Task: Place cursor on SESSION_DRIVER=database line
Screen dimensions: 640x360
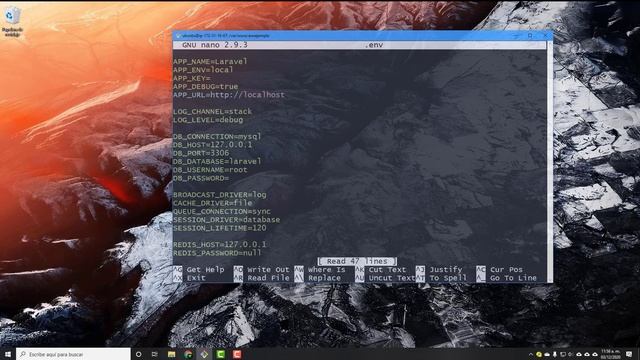Action: 227,220
